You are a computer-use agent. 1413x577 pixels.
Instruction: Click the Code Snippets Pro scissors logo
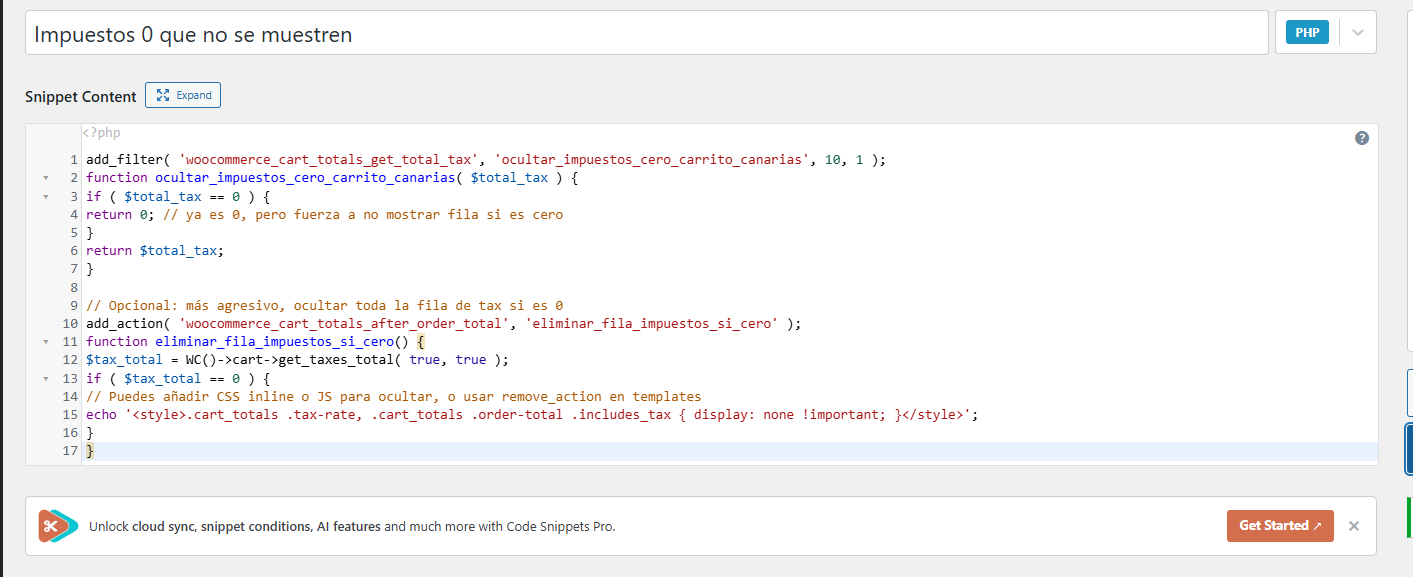tap(58, 526)
